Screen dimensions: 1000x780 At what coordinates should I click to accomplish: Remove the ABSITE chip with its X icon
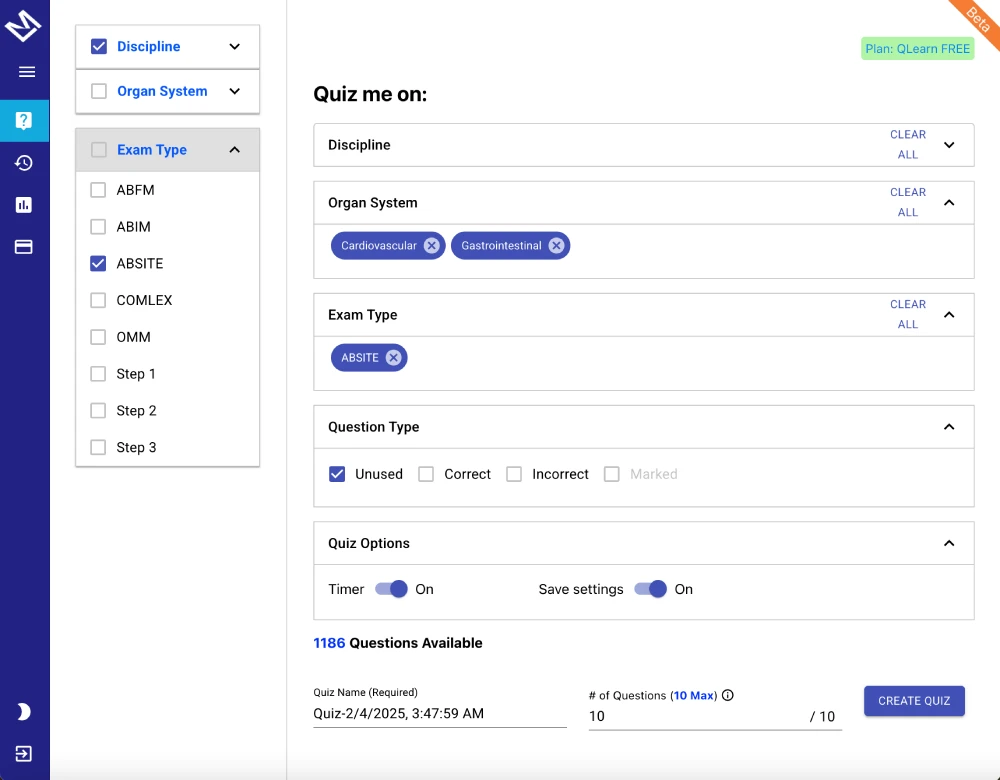[393, 358]
